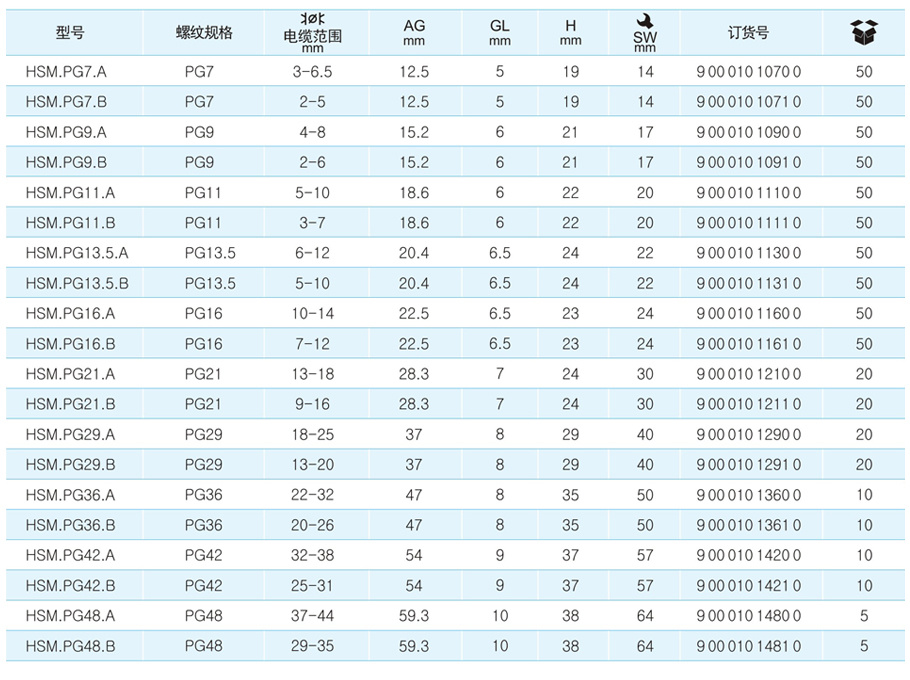The width and height of the screenshot is (910, 680).
Task: Select model cell HSM.PG21.A
Action: (x=70, y=374)
